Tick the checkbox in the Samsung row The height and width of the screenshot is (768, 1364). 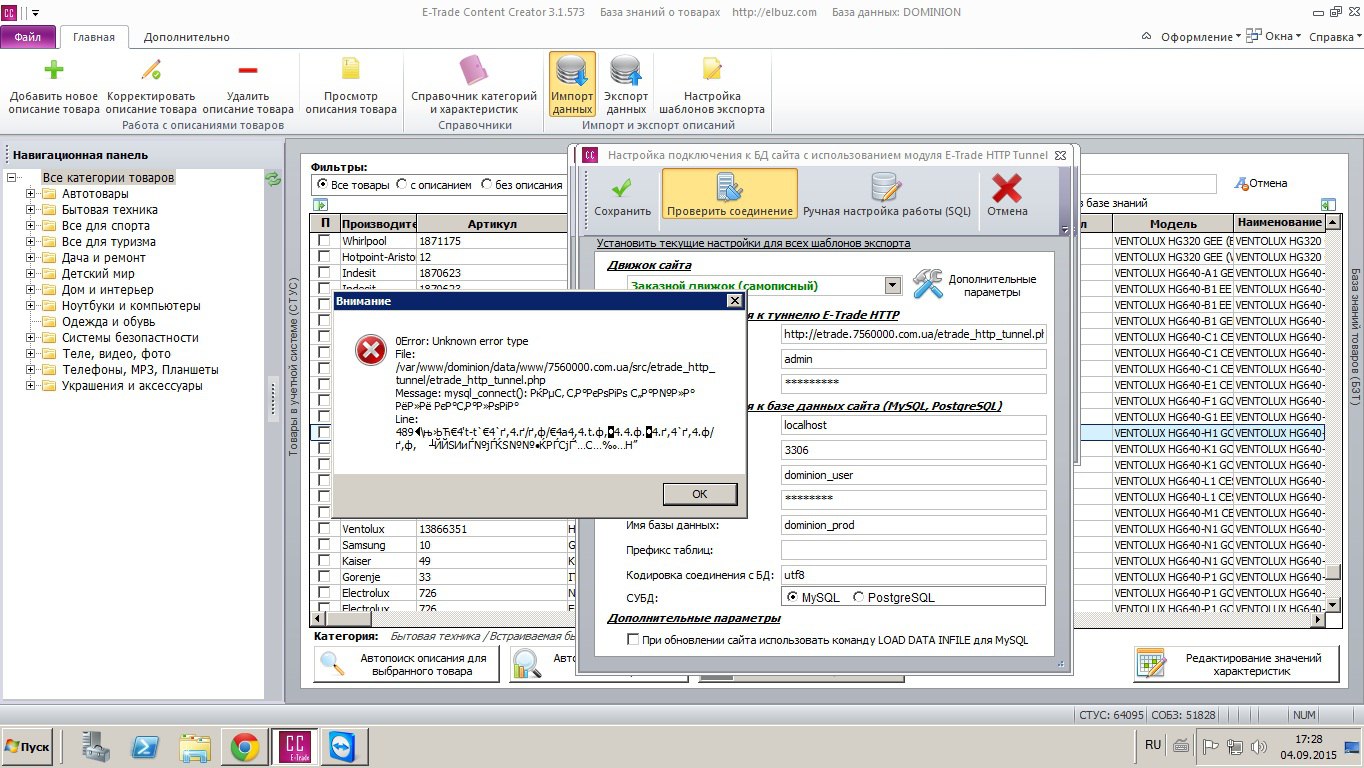pos(324,545)
